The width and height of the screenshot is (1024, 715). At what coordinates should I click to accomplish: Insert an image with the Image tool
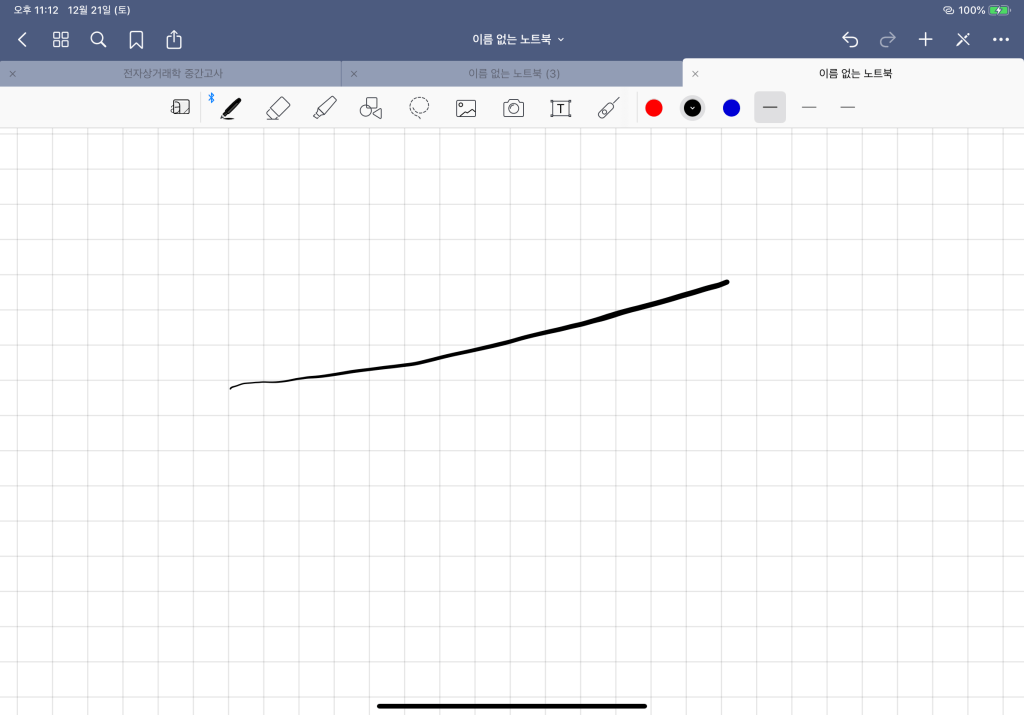pyautogui.click(x=466, y=108)
